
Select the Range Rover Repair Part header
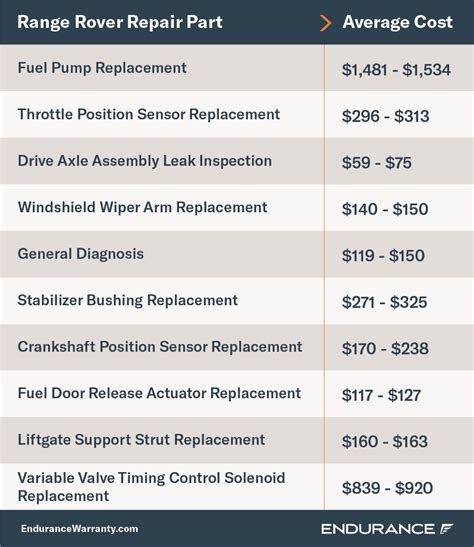point(120,22)
